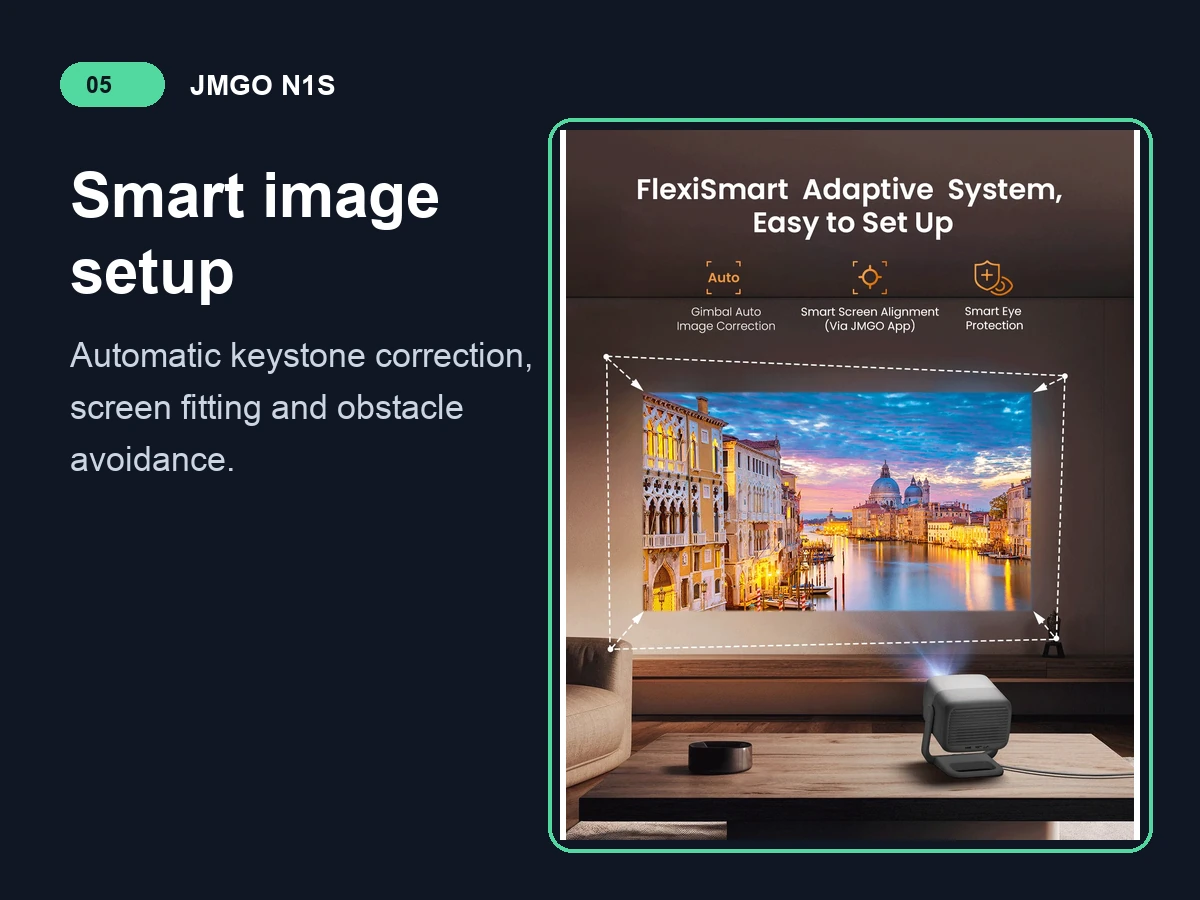Select the JMGO N1S product title
The height and width of the screenshot is (900, 1200).
click(x=262, y=86)
